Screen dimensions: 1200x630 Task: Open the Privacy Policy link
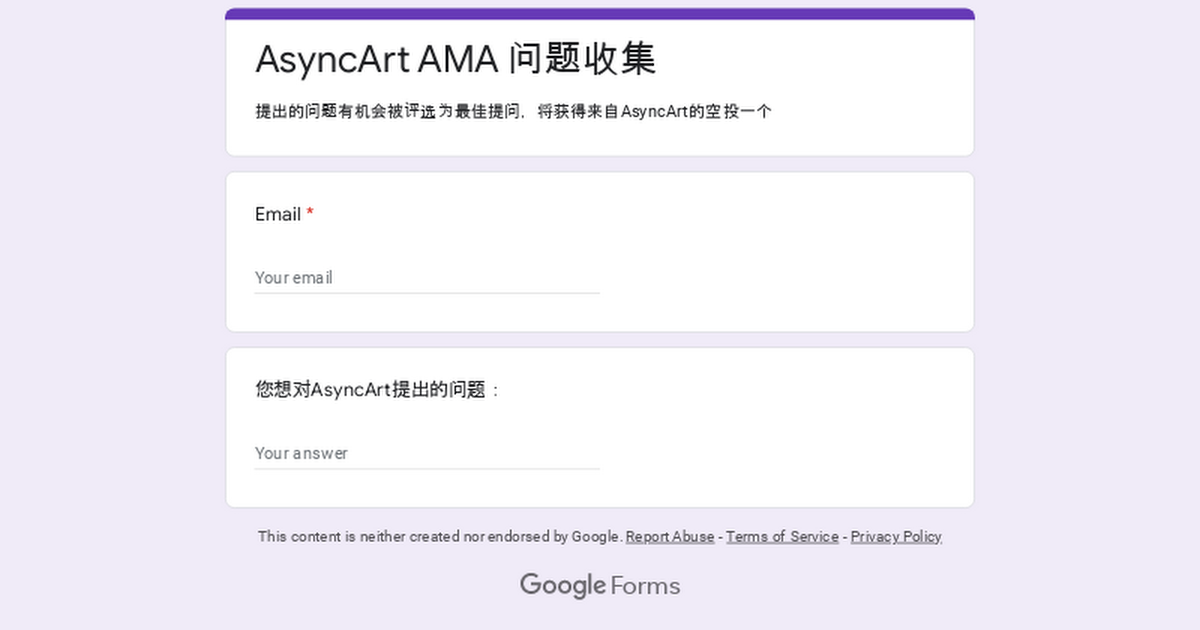[x=896, y=537]
